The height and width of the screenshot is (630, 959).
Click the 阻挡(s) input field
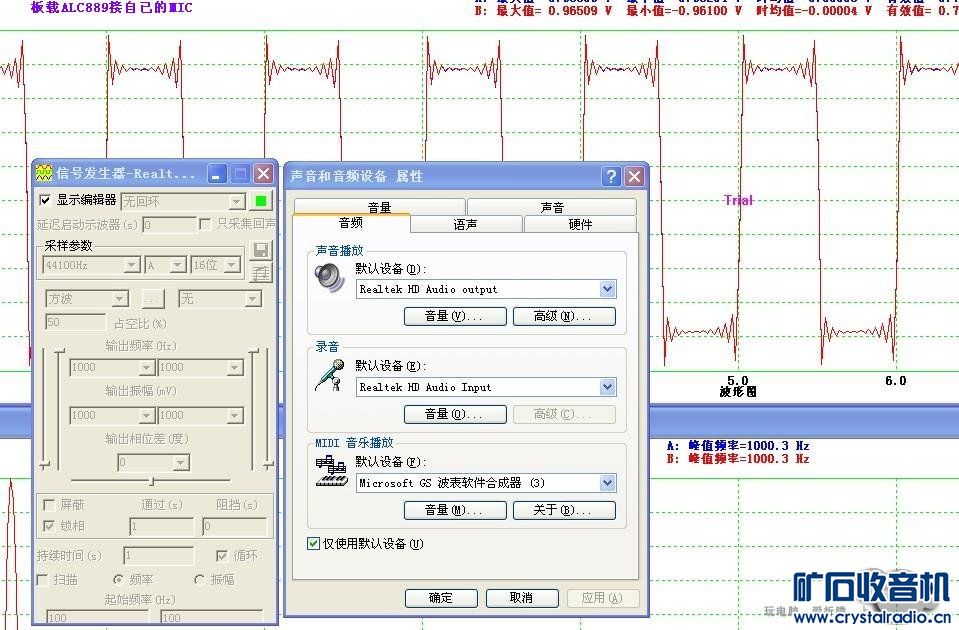click(x=235, y=526)
